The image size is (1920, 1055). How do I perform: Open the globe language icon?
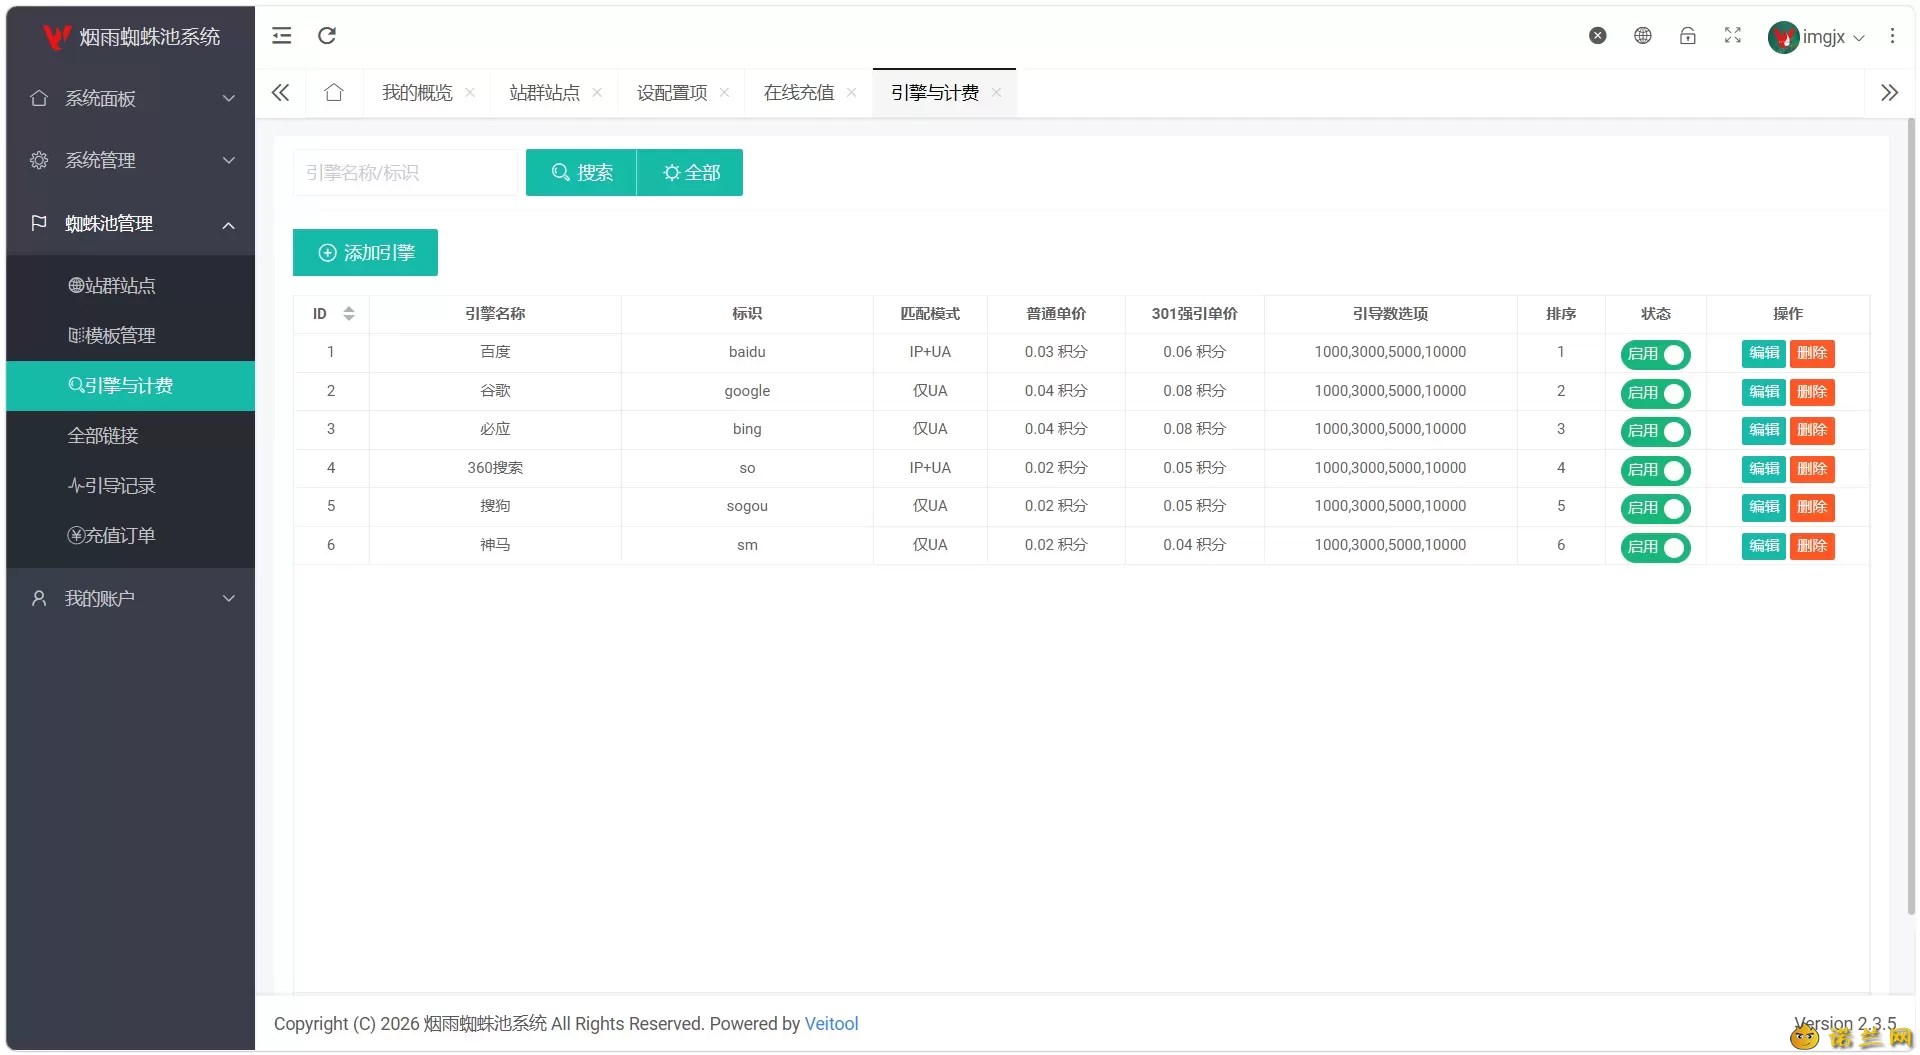pyautogui.click(x=1643, y=36)
